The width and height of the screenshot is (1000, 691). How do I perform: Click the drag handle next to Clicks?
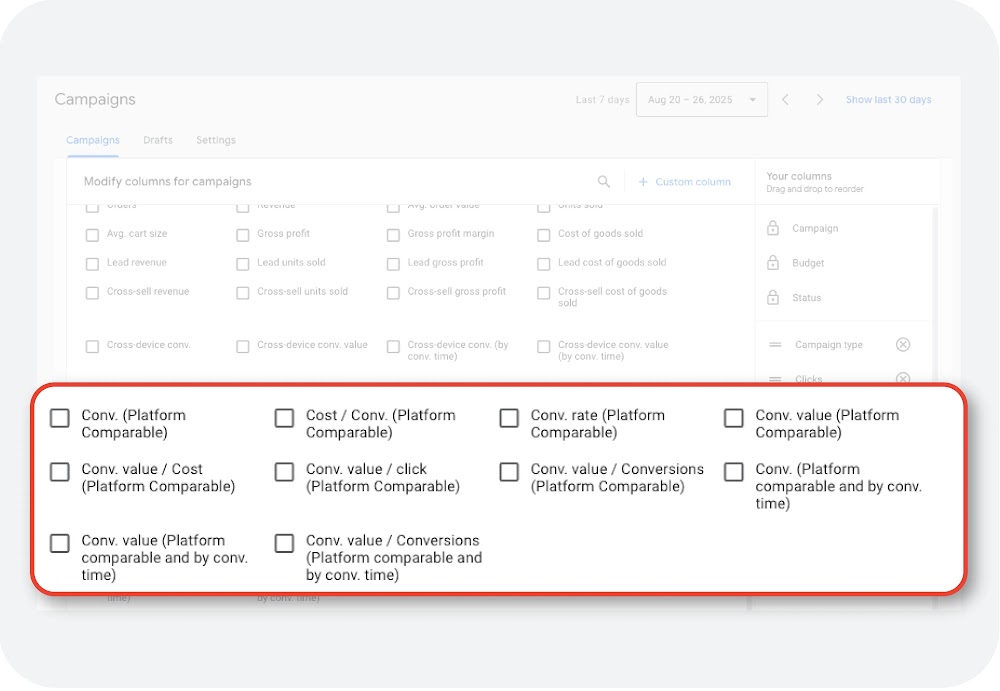tap(775, 379)
